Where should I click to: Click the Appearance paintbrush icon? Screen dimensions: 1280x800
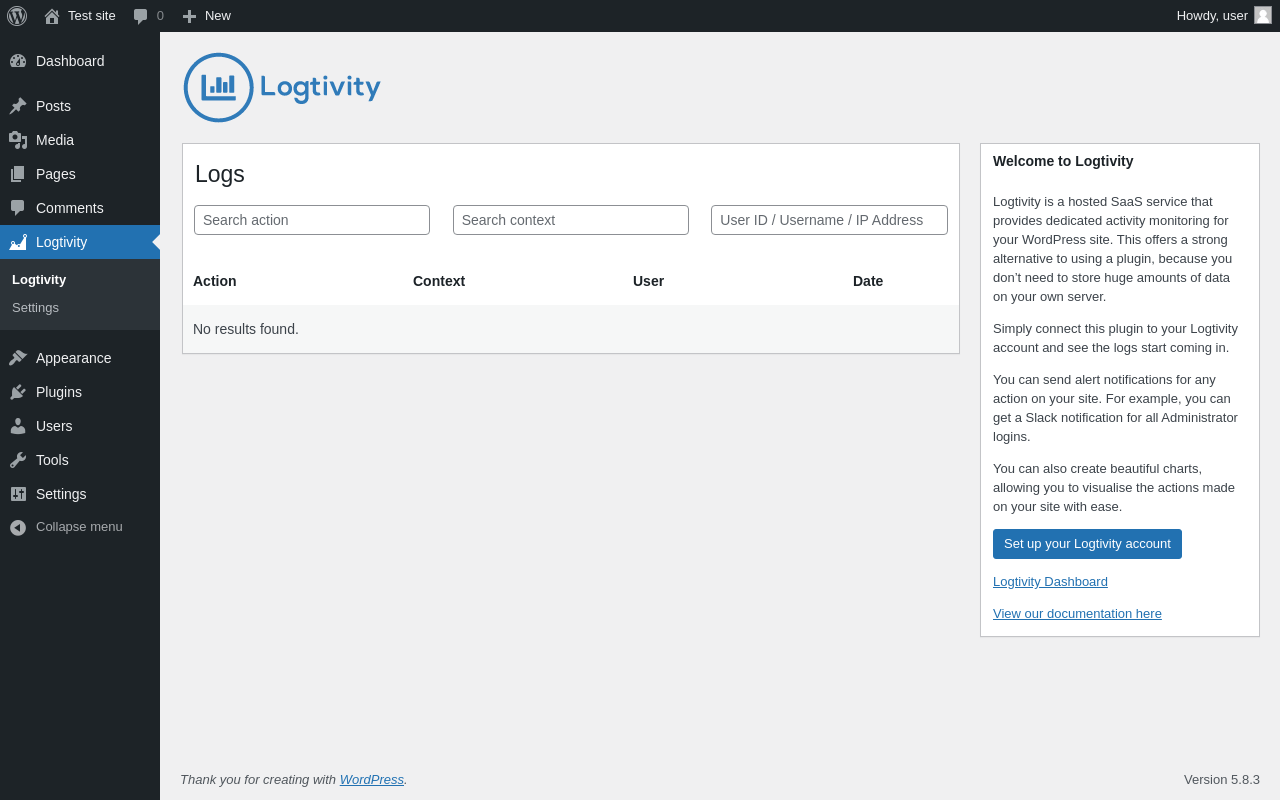pos(18,358)
